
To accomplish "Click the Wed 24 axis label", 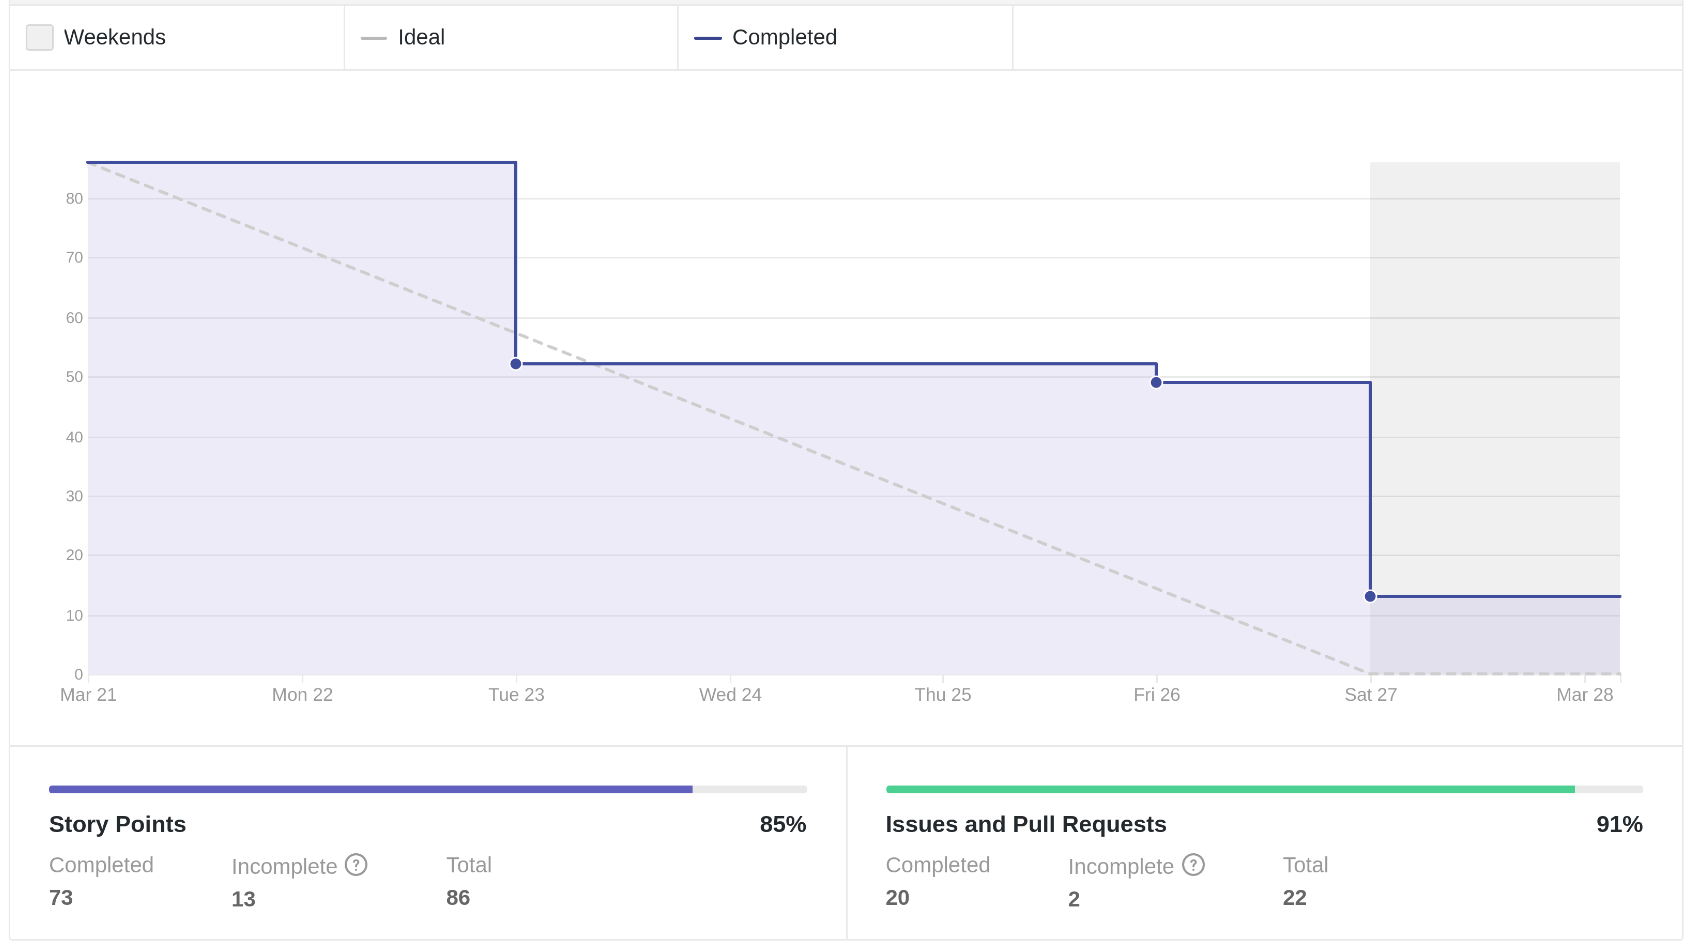I will [730, 695].
